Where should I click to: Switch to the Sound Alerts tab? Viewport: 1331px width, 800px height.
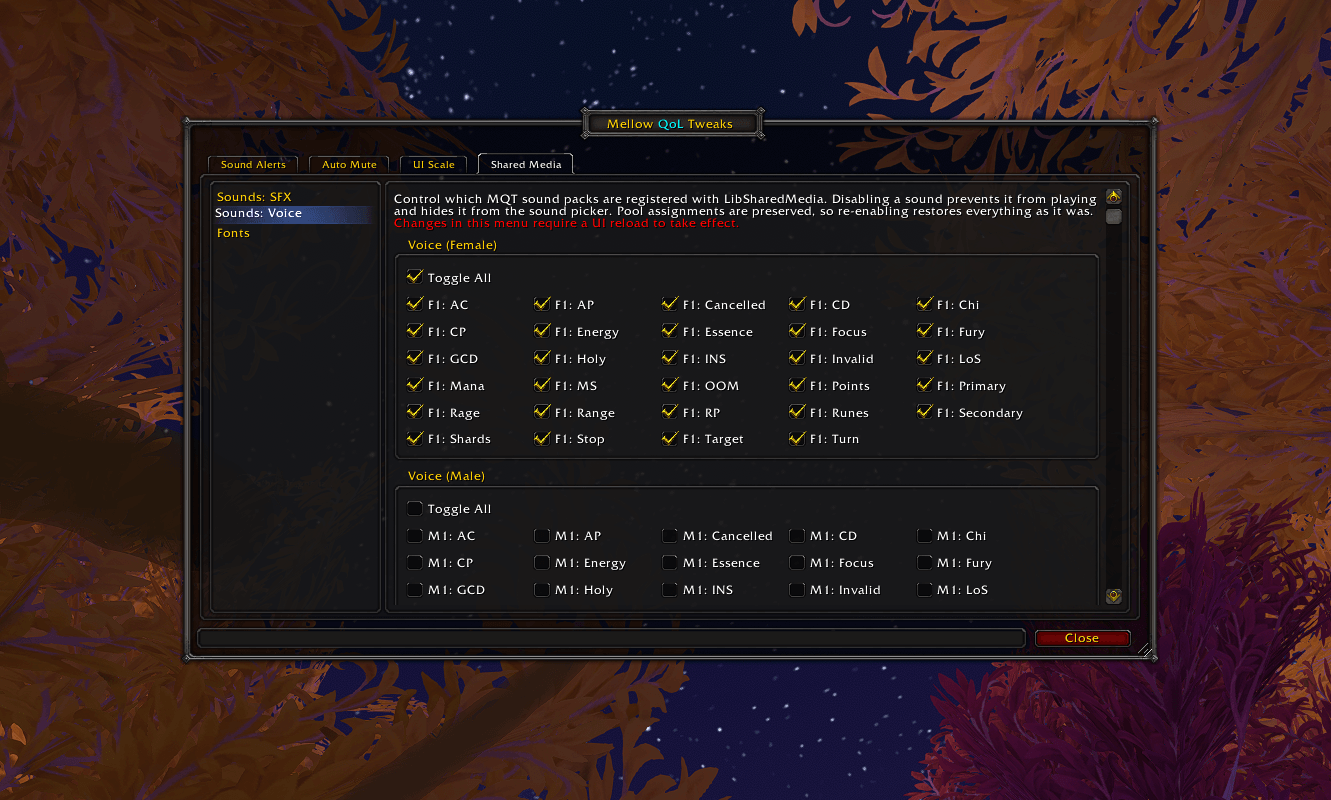click(253, 164)
